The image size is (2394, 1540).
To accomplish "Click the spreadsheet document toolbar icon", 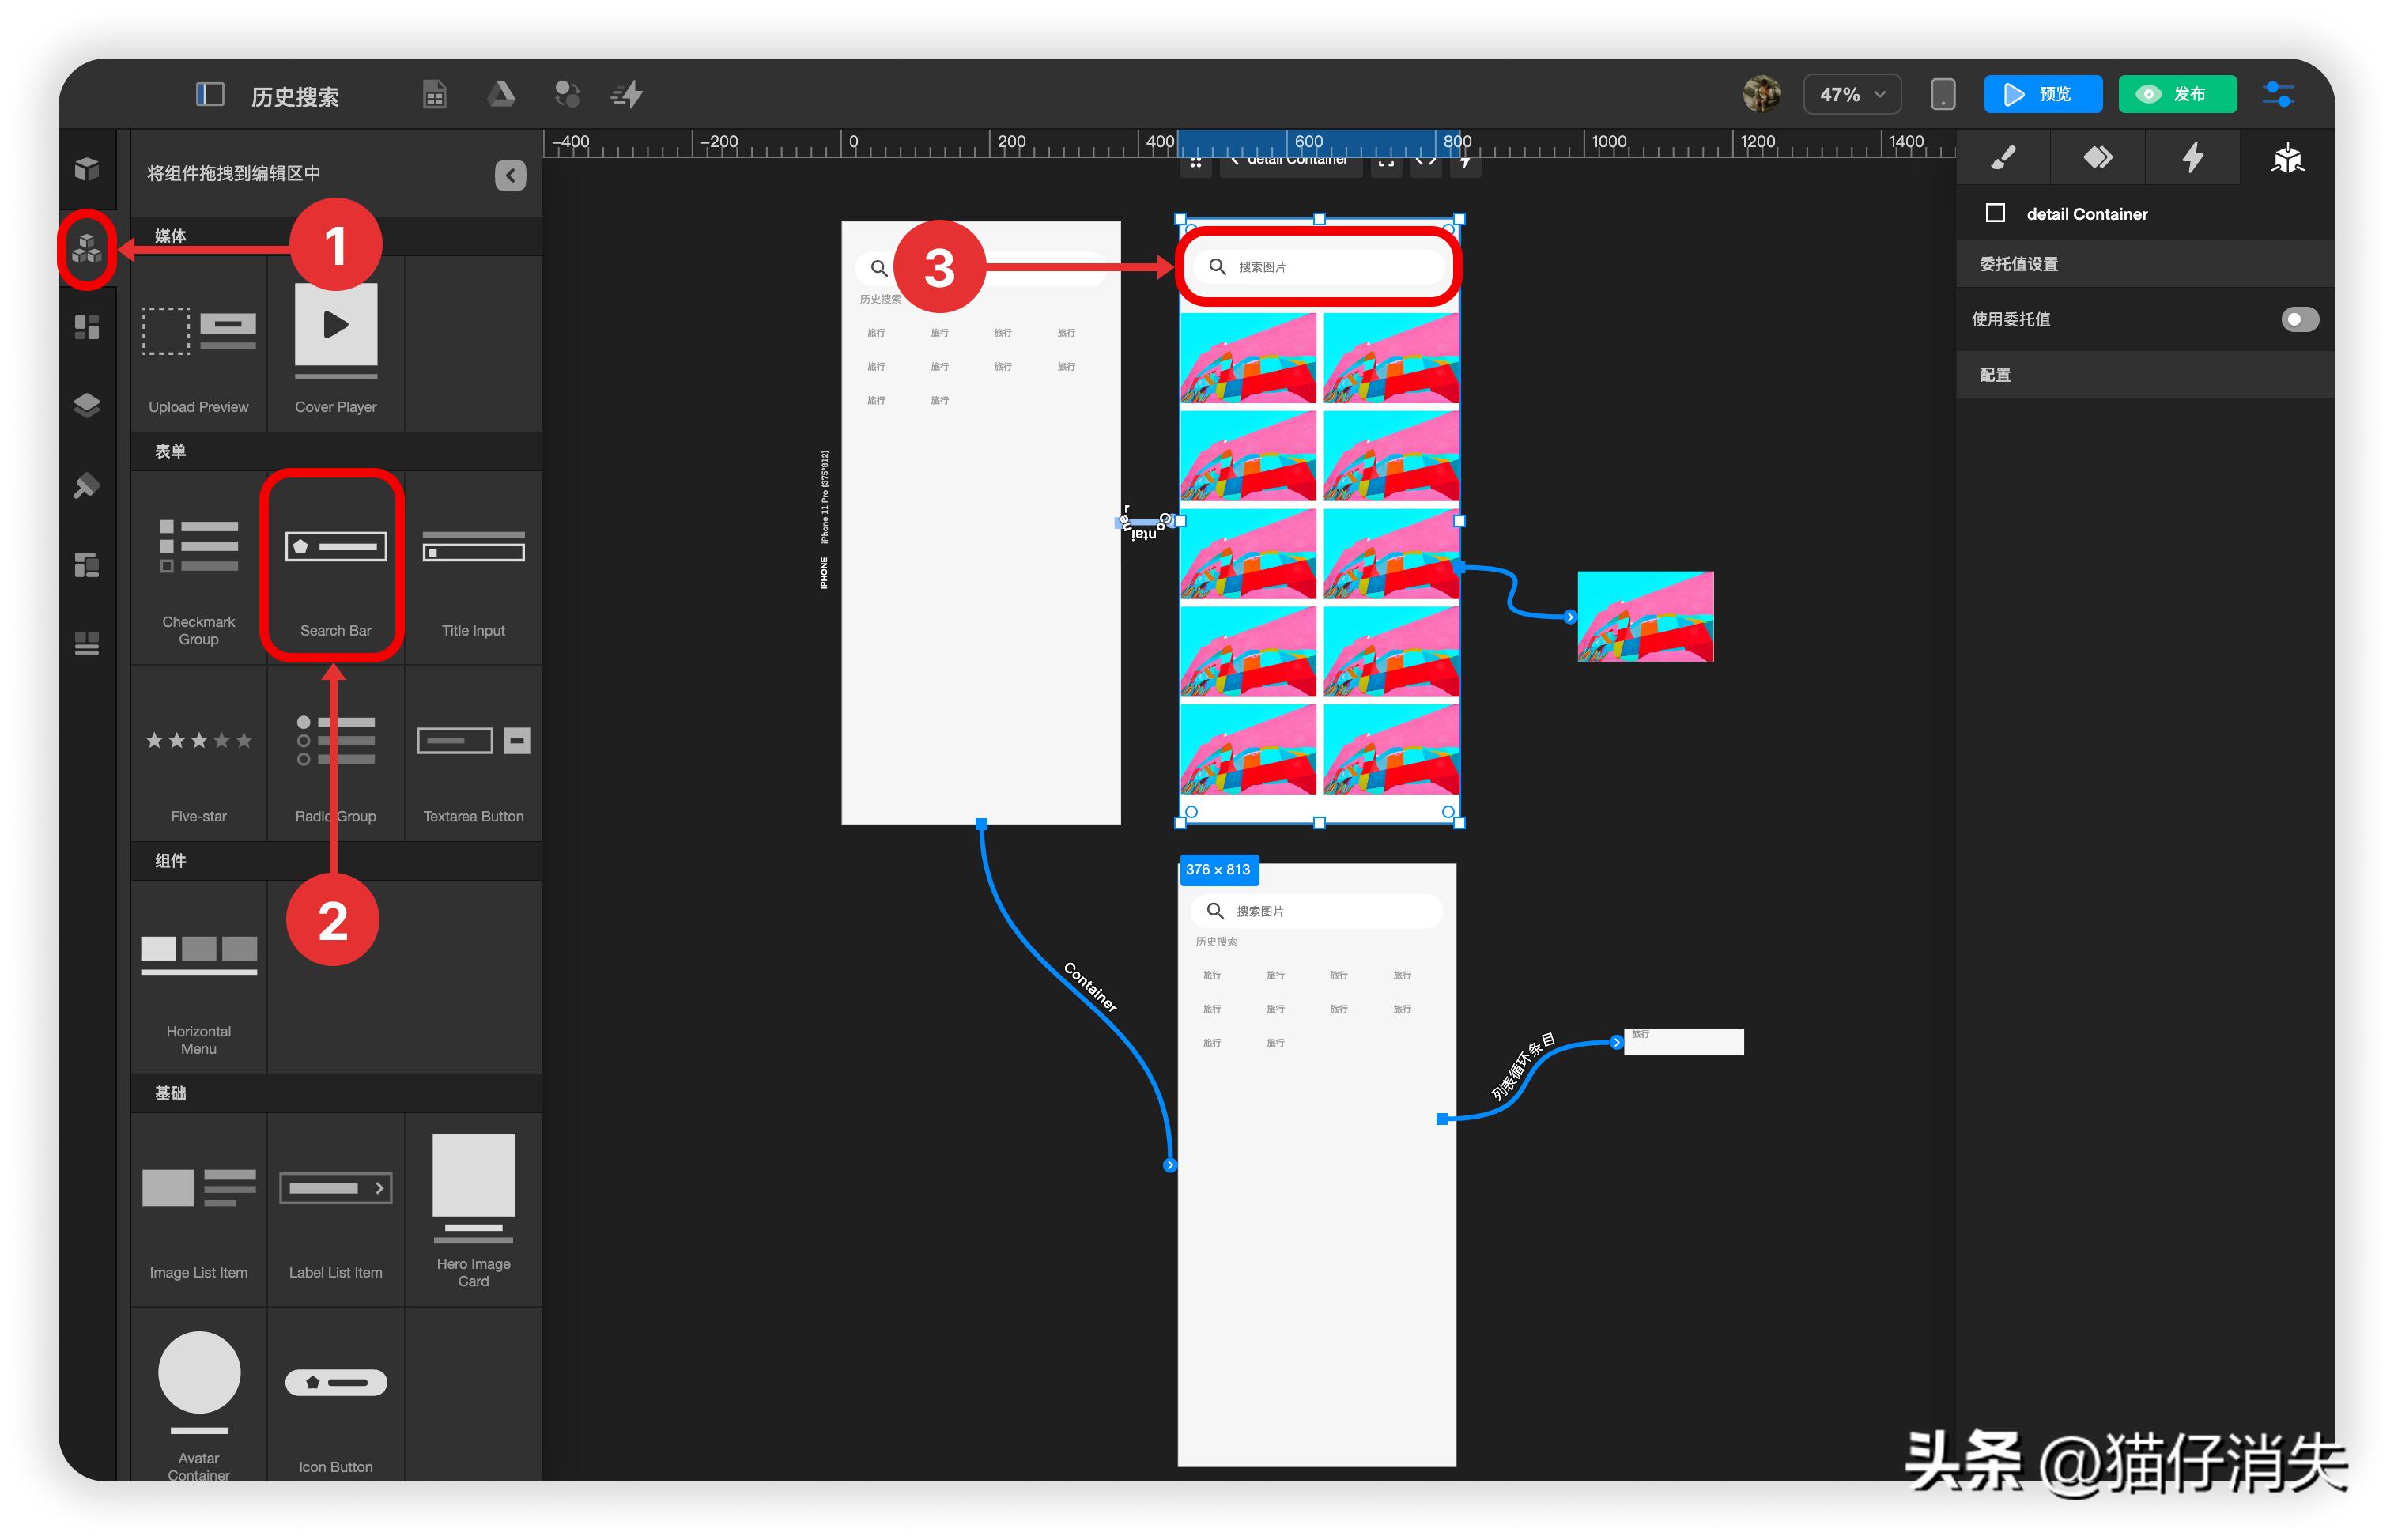I will click(434, 95).
